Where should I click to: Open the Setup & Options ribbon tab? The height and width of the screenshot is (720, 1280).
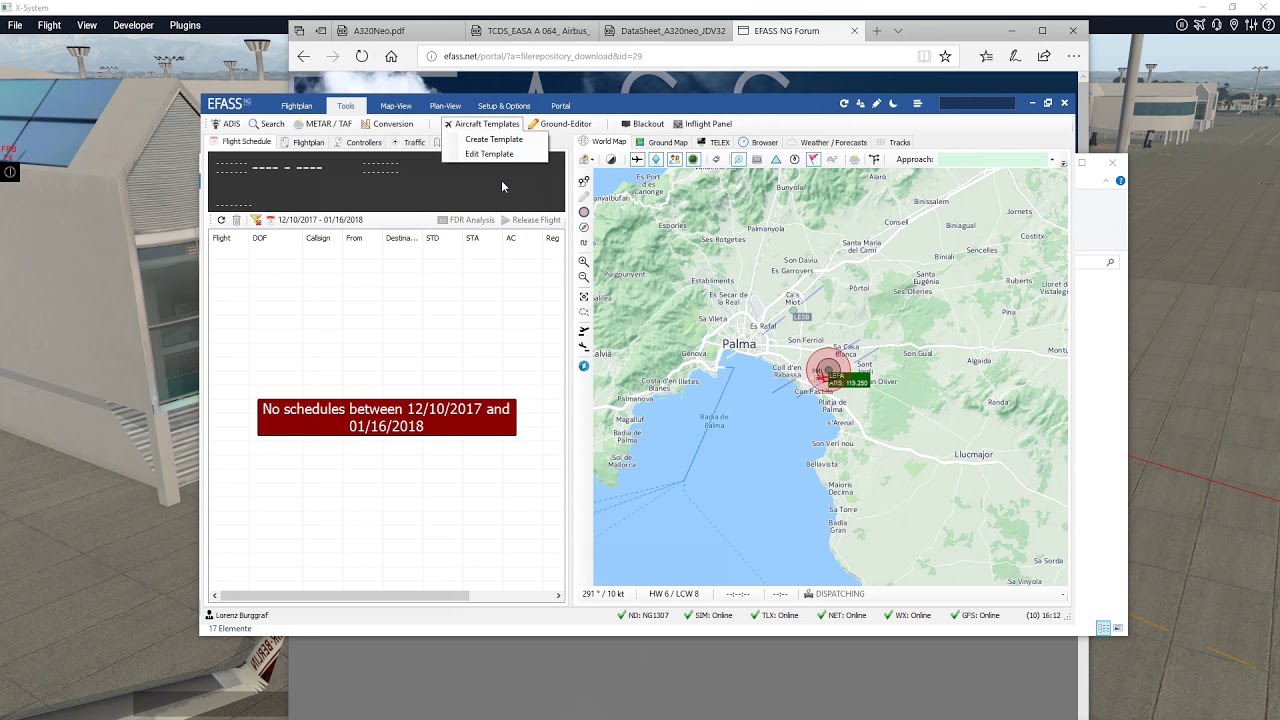click(504, 106)
